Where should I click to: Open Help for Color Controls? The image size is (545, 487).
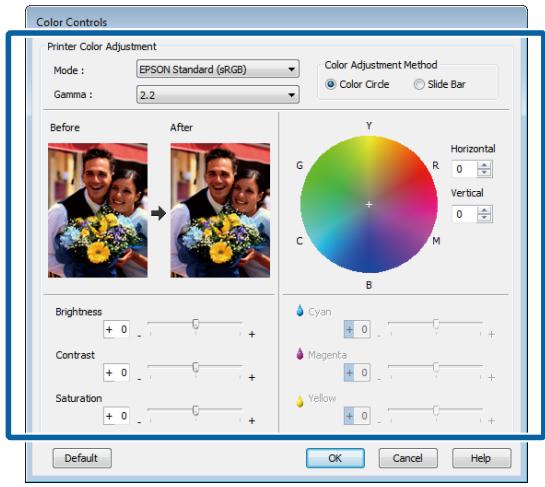coord(481,458)
